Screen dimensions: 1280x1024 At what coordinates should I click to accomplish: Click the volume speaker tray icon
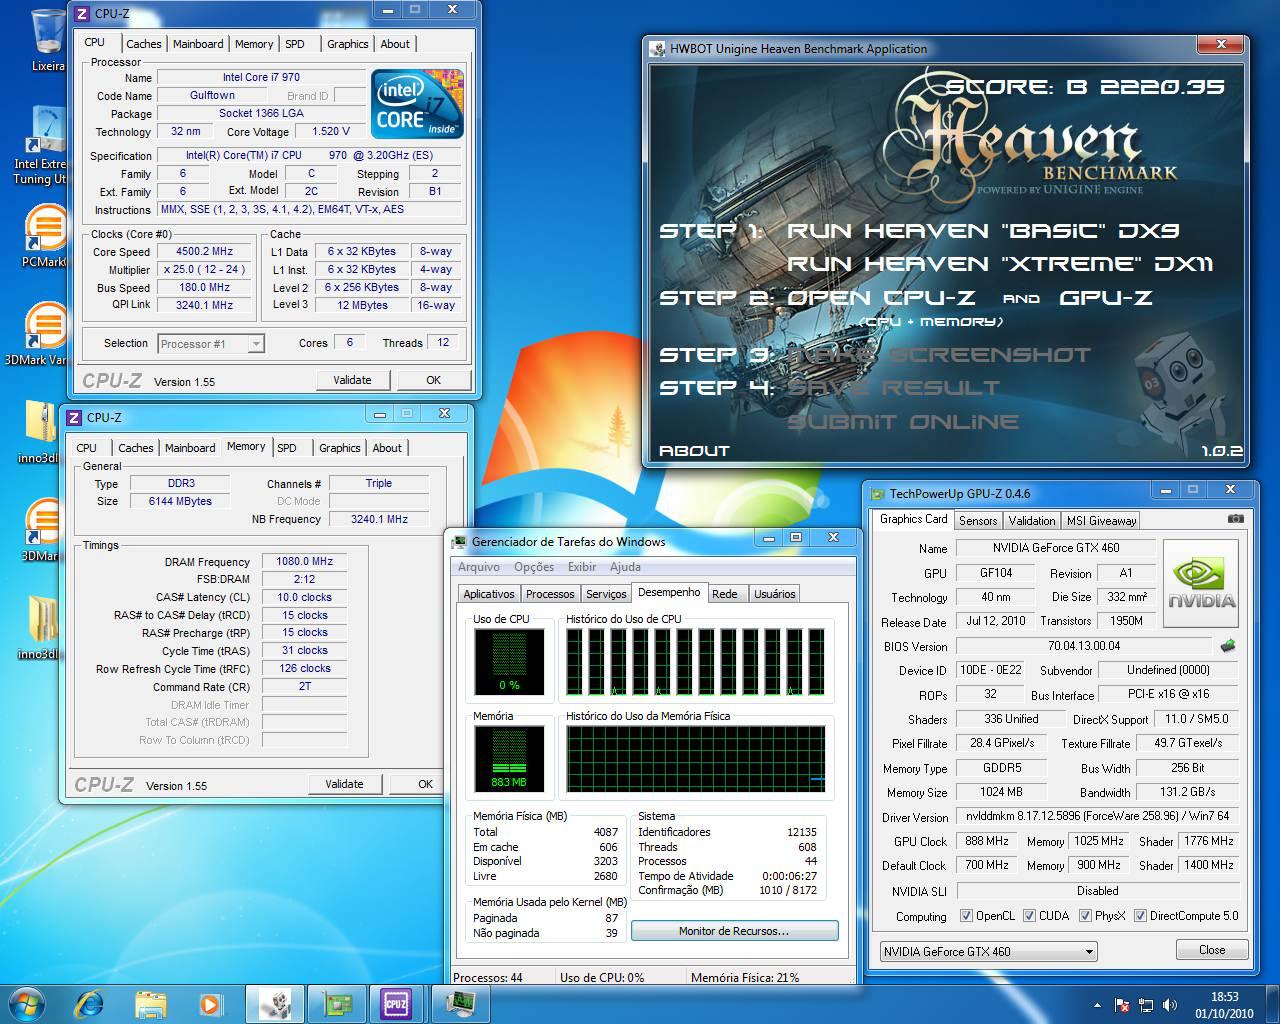coord(1169,1005)
